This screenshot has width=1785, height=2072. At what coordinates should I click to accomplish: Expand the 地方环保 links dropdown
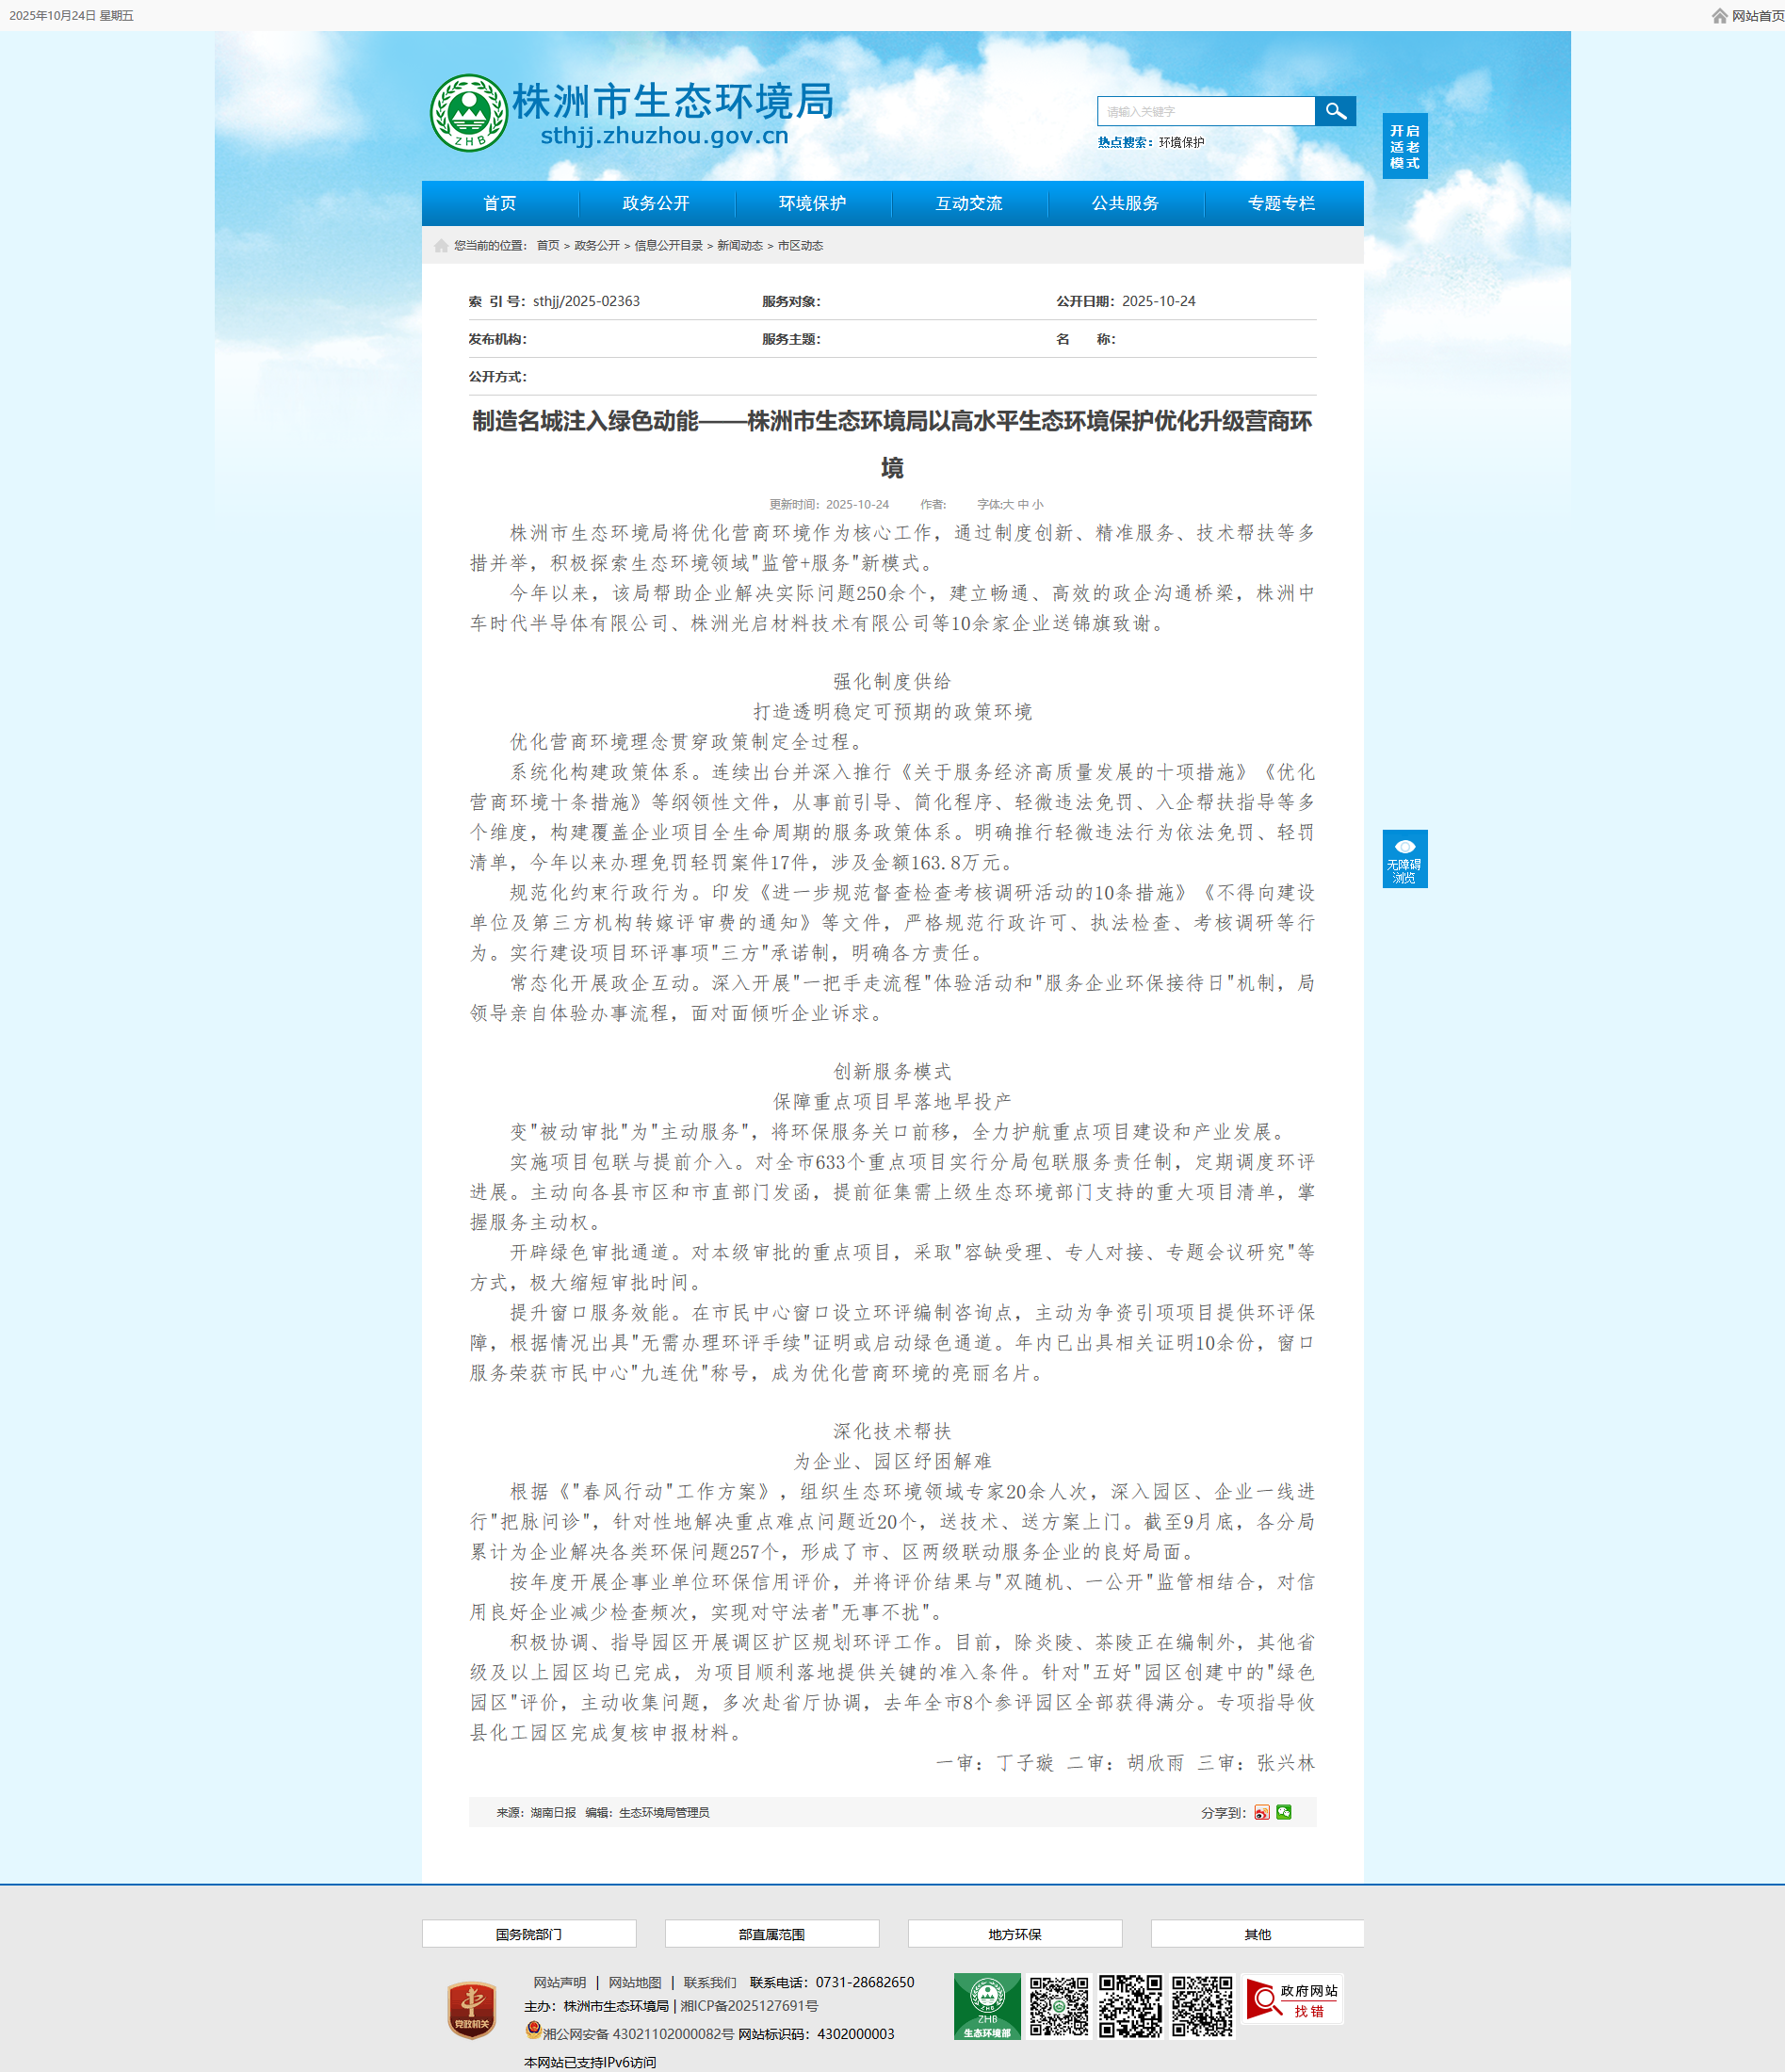1014,1934
